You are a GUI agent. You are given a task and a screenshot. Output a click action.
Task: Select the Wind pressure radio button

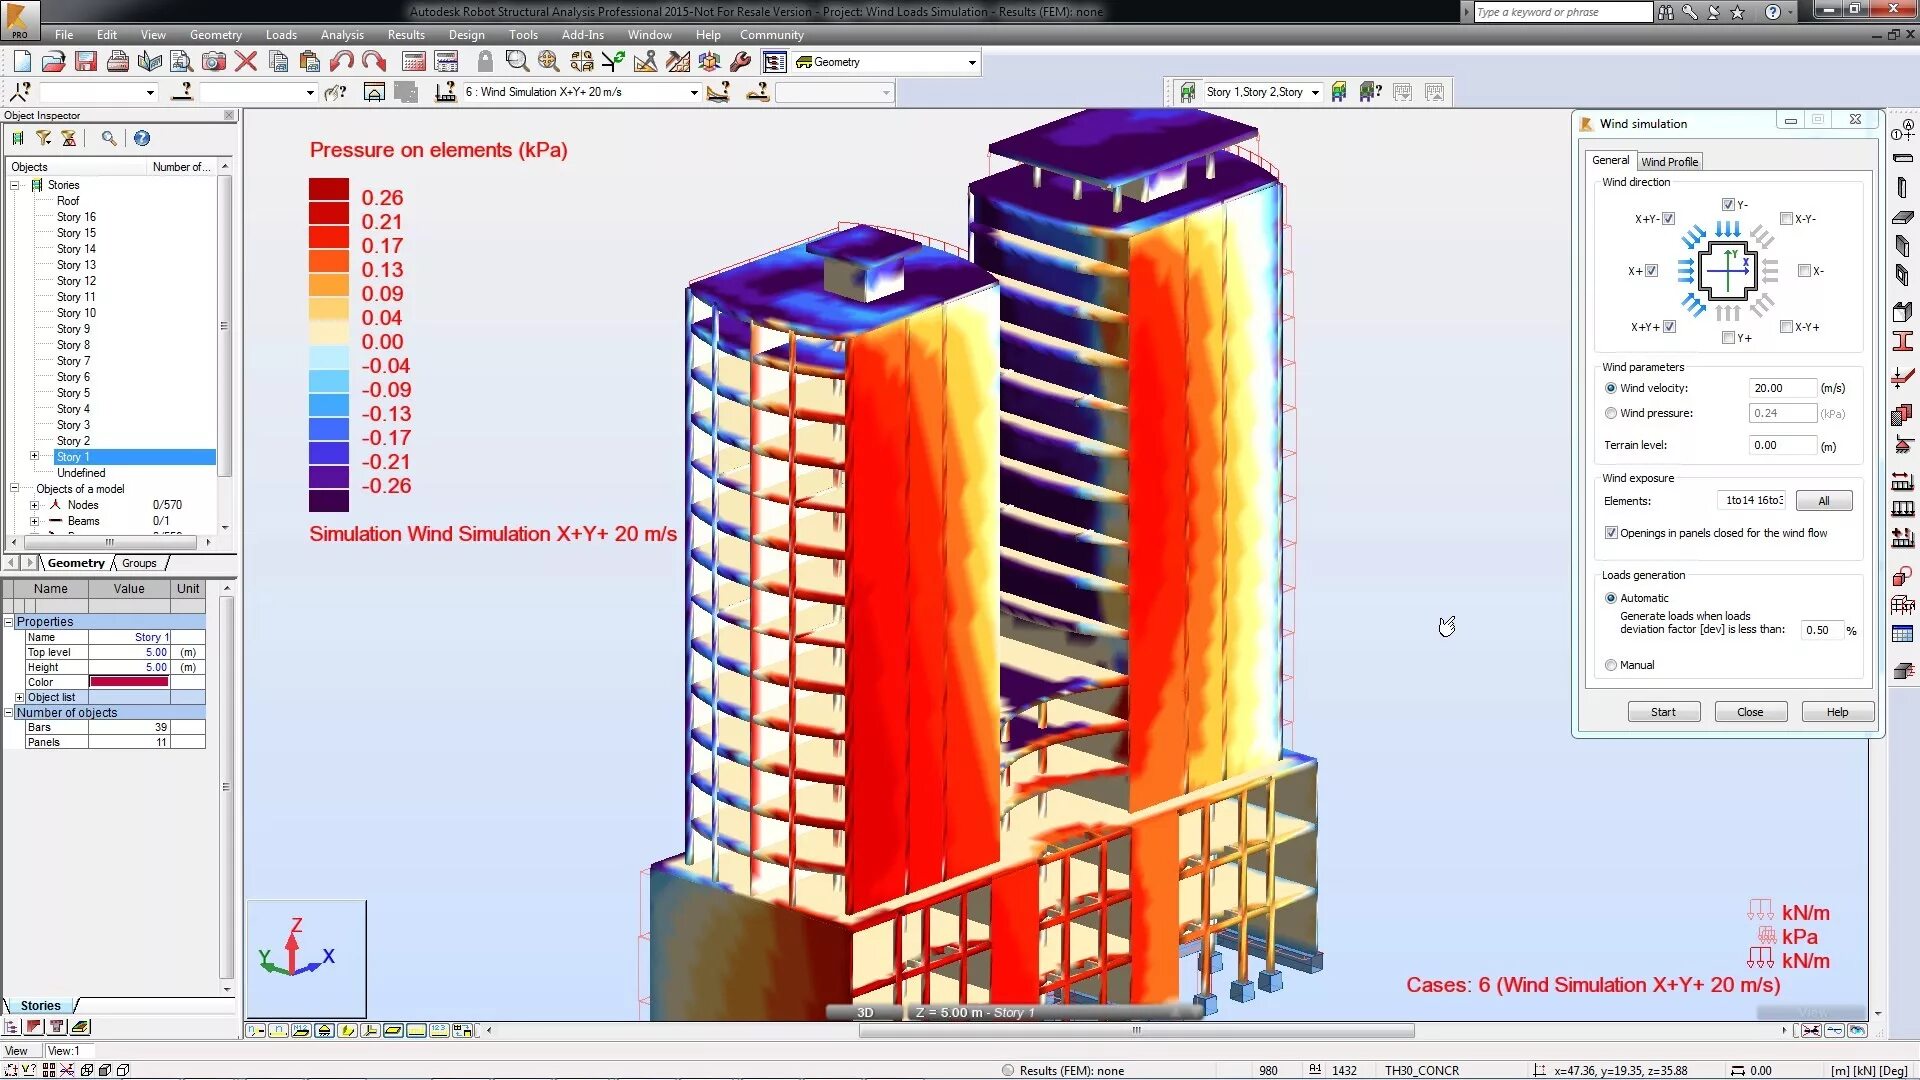pyautogui.click(x=1611, y=412)
